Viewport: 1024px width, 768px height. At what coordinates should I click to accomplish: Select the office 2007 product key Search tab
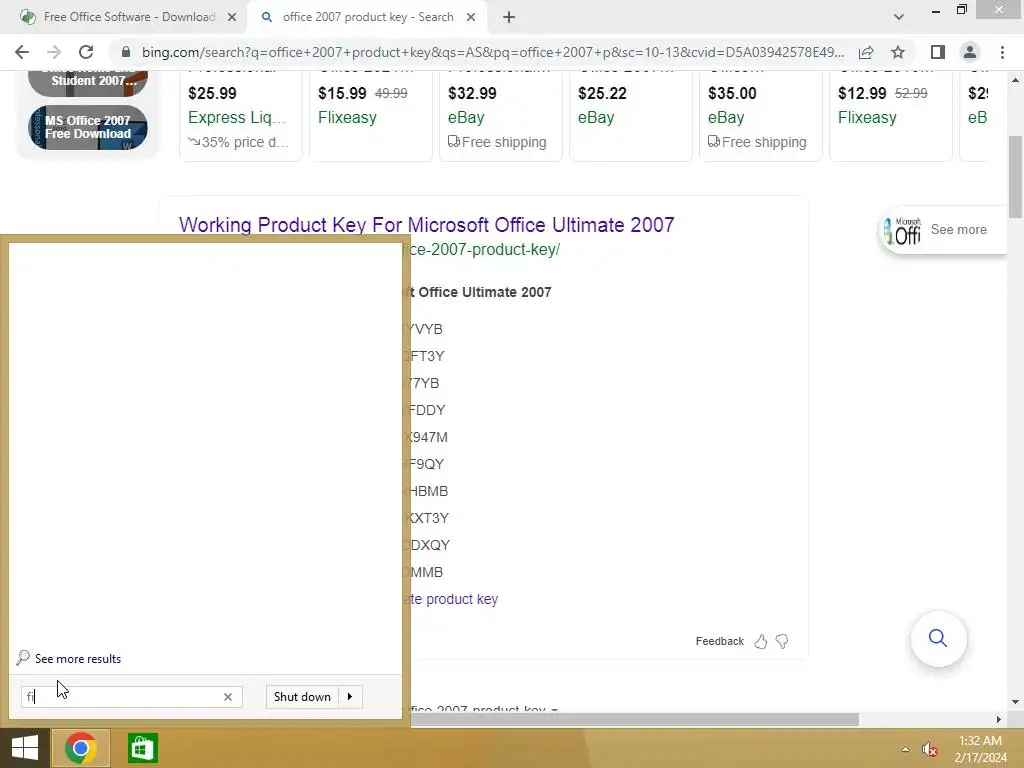[367, 18]
